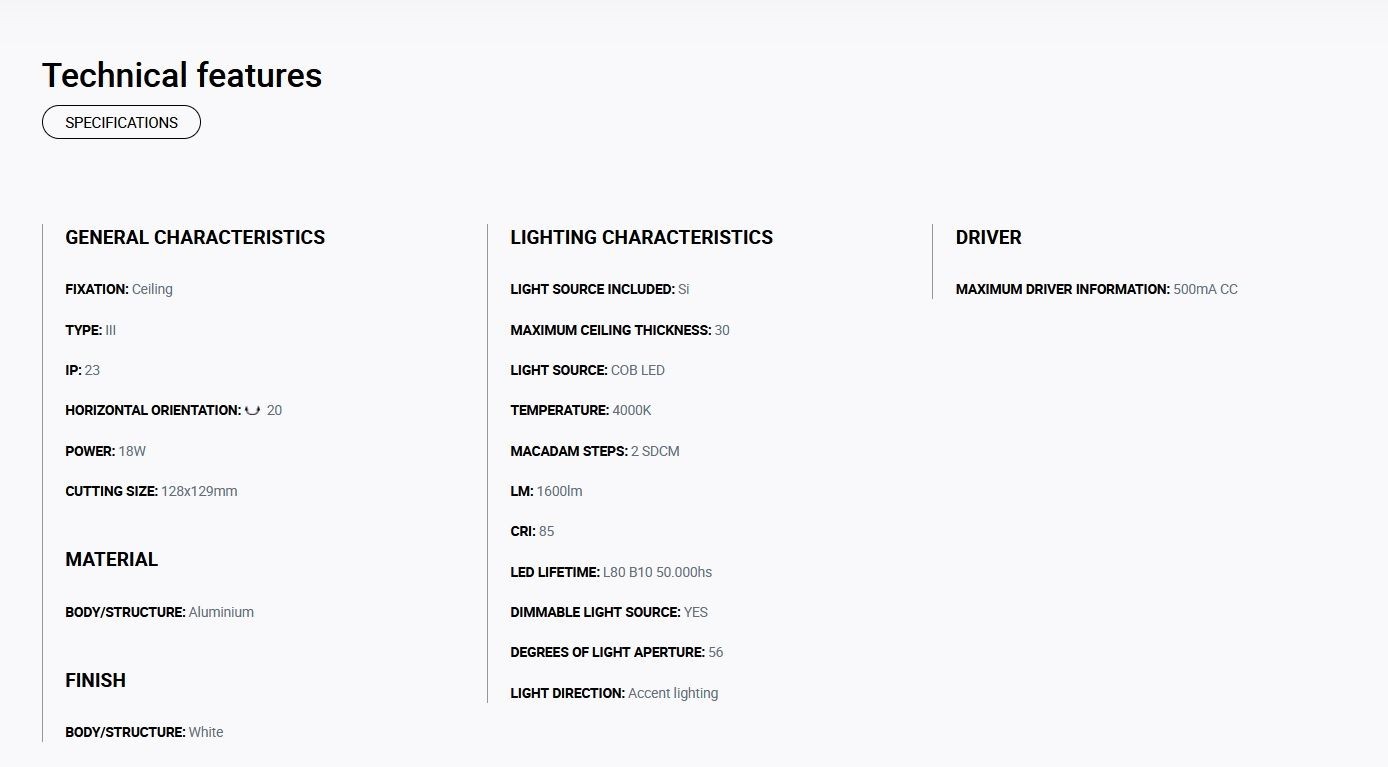Click the 4000K temperature value

pyautogui.click(x=632, y=410)
